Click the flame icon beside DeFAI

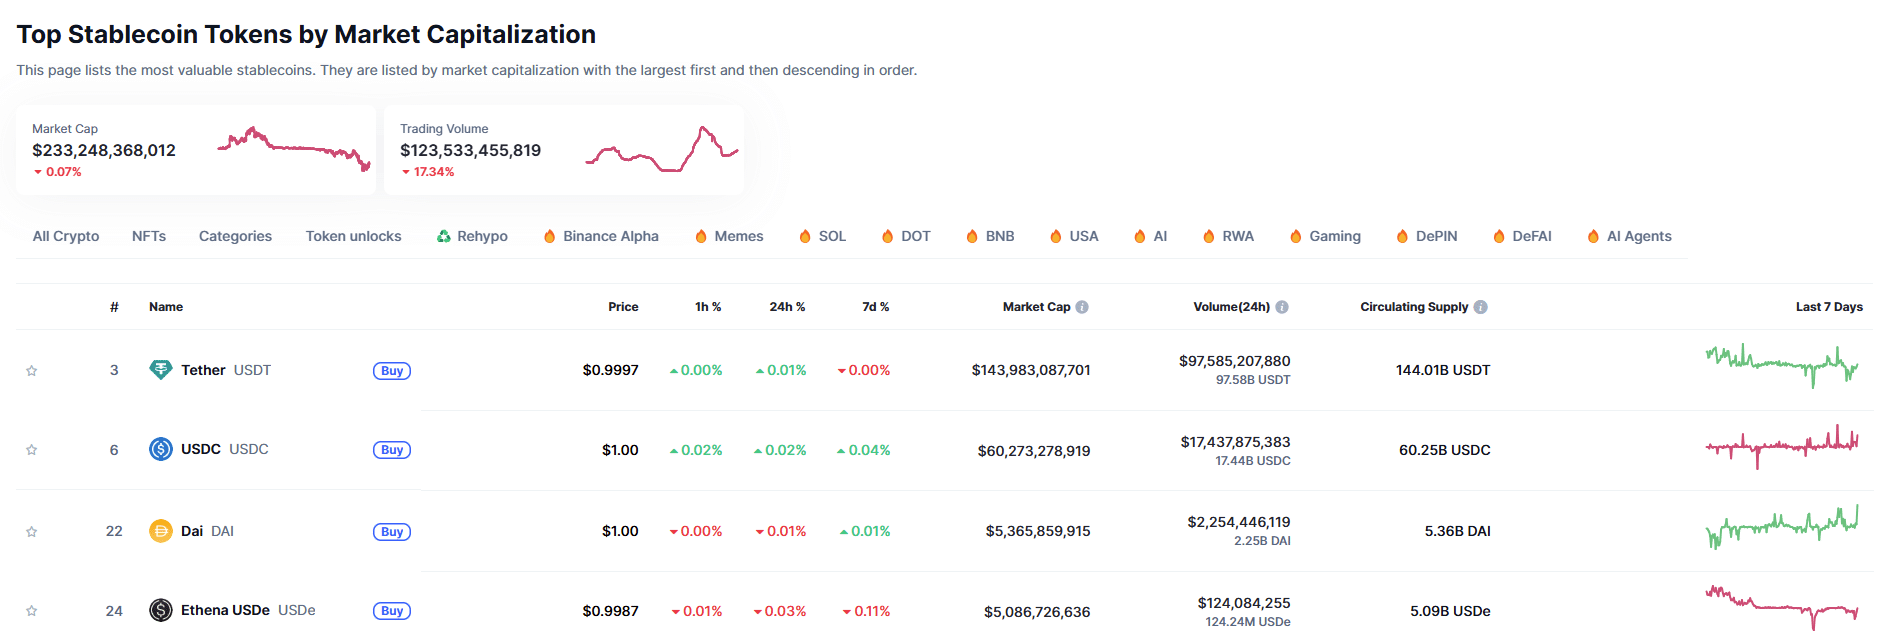point(1499,236)
